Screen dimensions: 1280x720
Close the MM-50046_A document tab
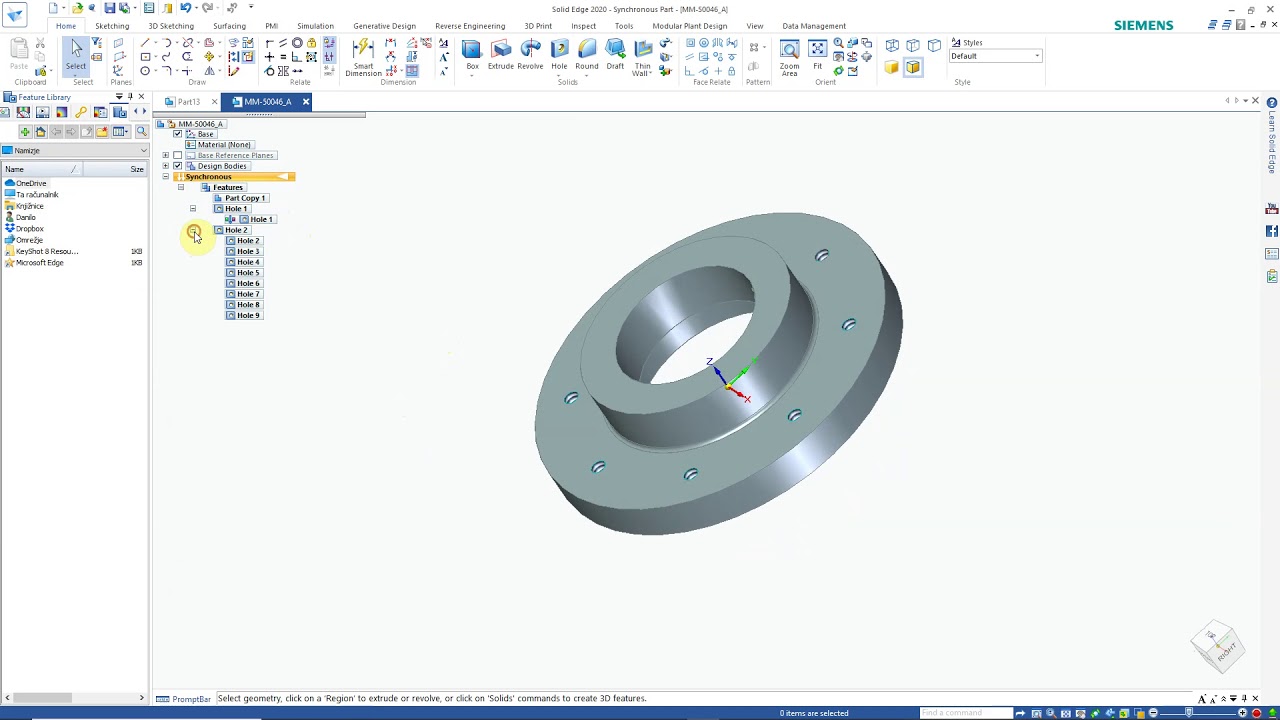coord(305,102)
